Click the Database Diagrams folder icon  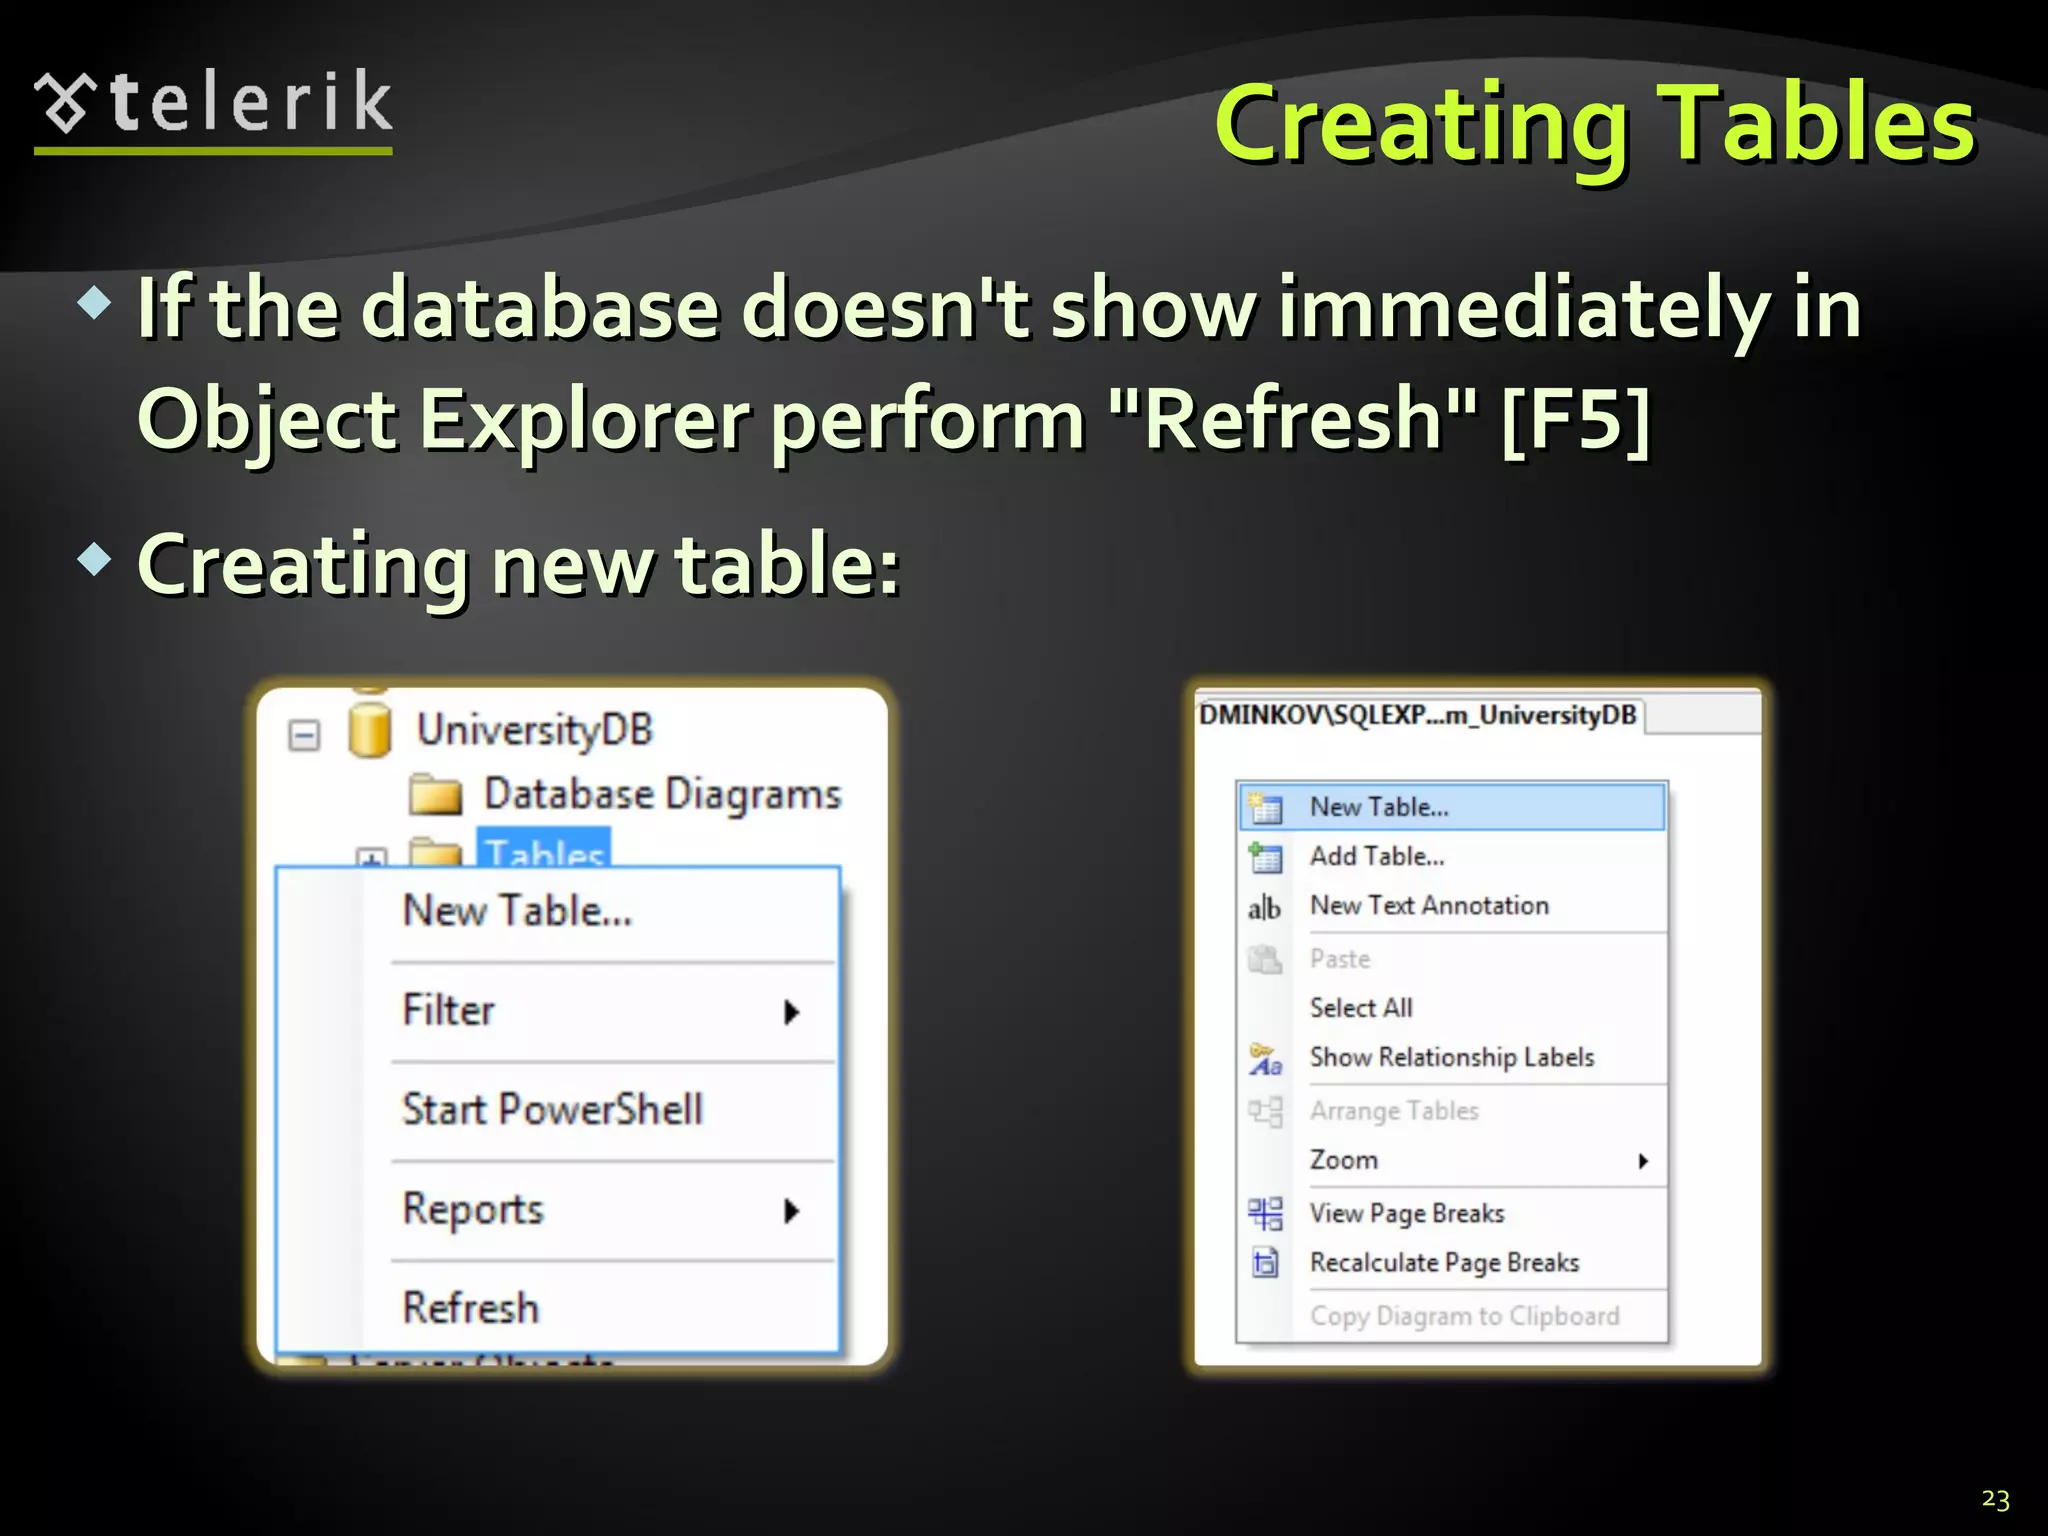coord(436,795)
